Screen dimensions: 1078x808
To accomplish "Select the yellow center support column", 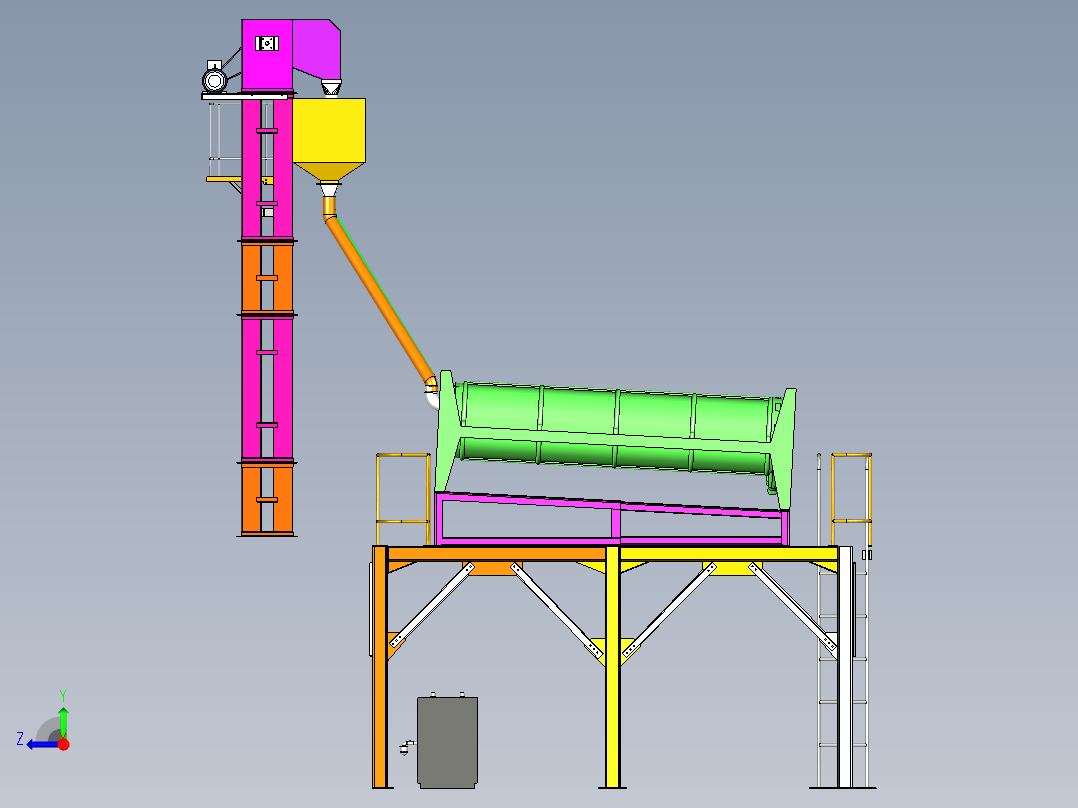I will pos(613,667).
